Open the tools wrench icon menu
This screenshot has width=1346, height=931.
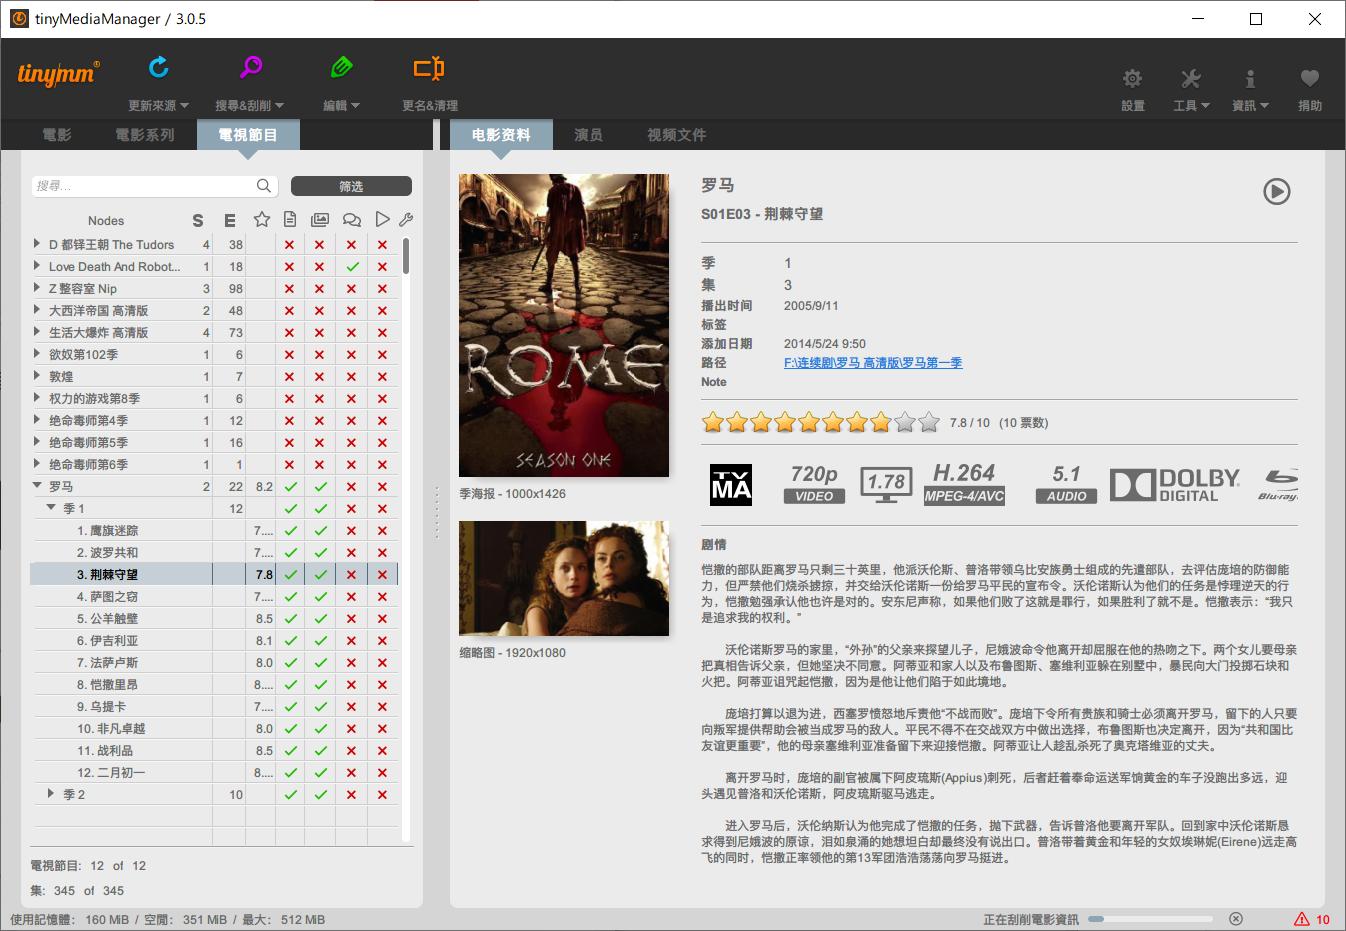pos(1190,79)
